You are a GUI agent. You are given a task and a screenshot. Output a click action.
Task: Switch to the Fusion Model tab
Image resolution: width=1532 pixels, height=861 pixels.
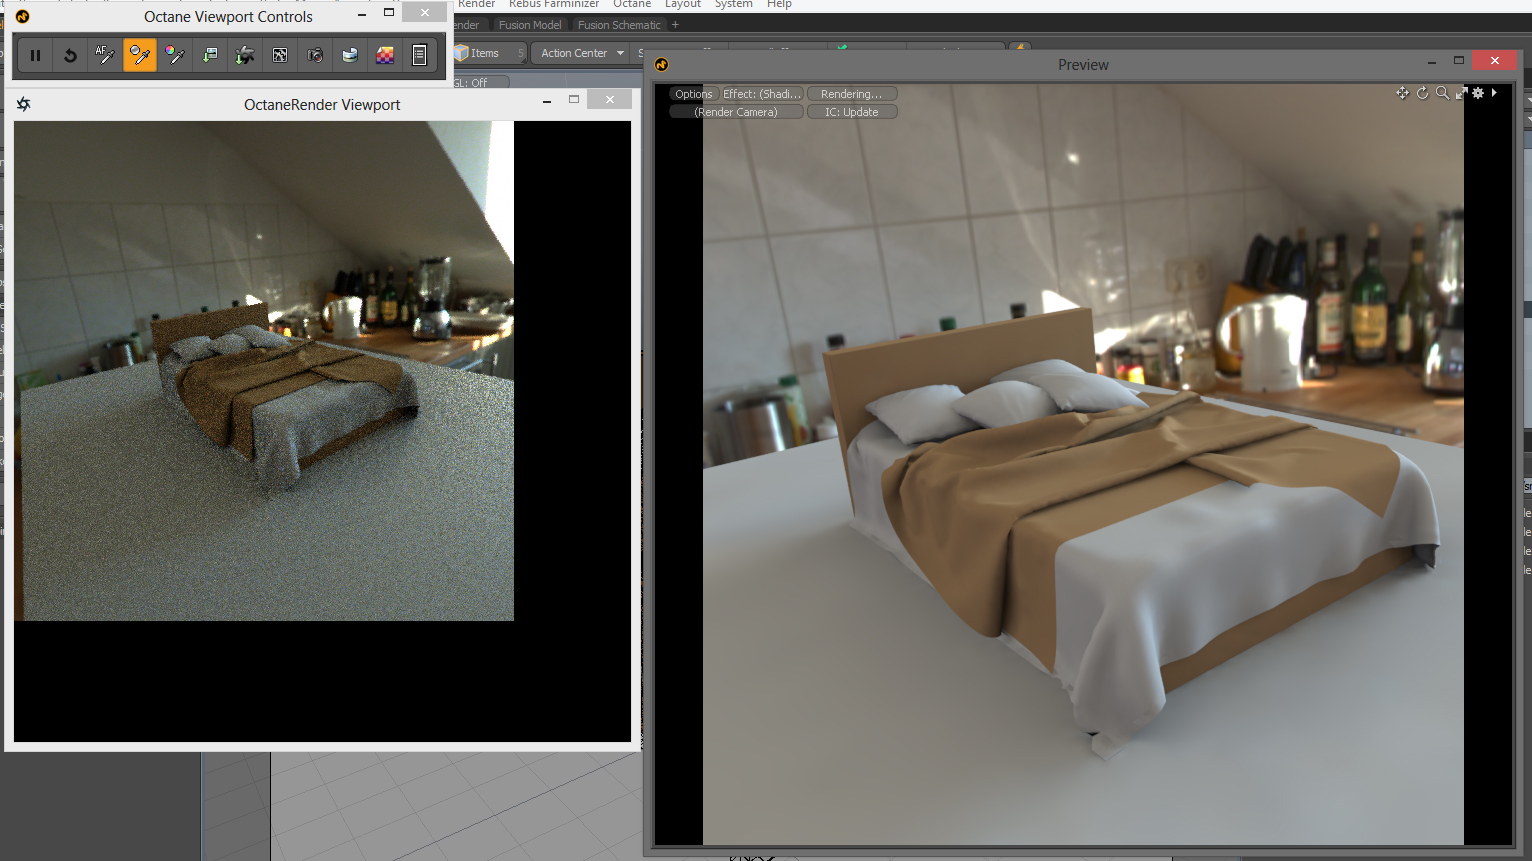click(x=530, y=25)
